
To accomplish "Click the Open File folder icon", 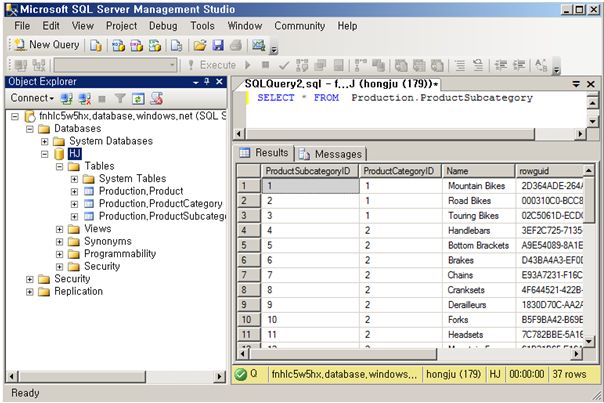I will [x=200, y=45].
